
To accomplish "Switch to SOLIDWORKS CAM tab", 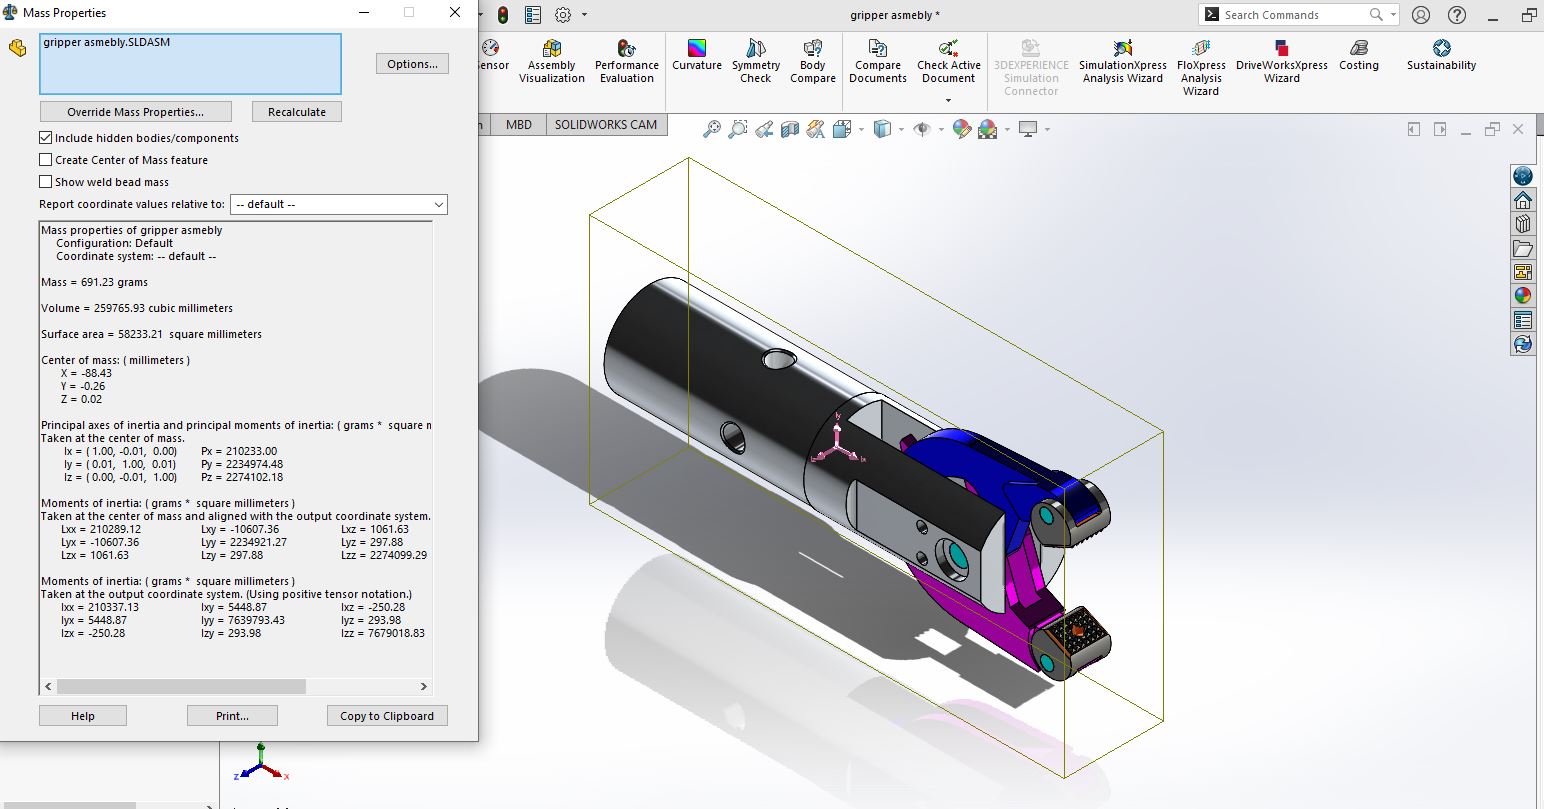I will click(x=606, y=125).
